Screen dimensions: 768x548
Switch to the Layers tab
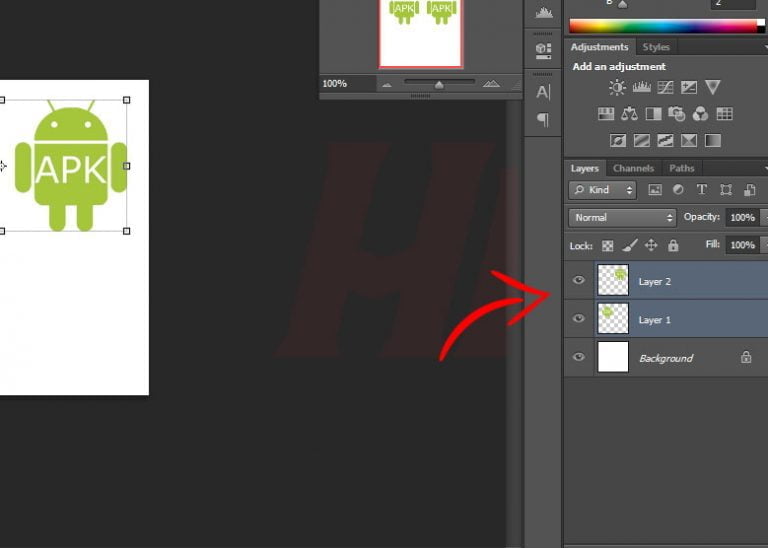(x=584, y=168)
